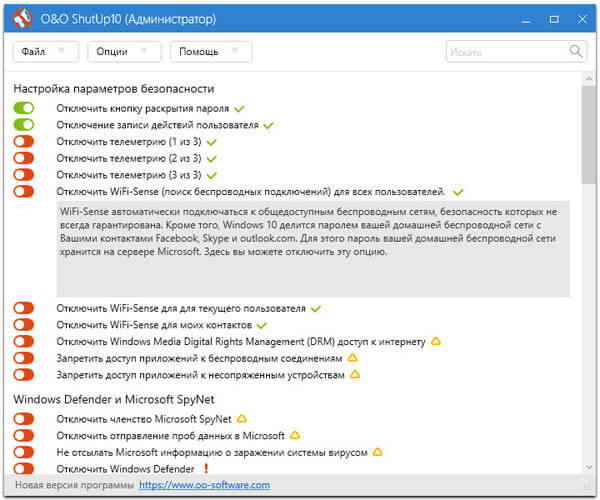
Task: Enable telemetry (2 из 3) switch
Action: [x=24, y=158]
